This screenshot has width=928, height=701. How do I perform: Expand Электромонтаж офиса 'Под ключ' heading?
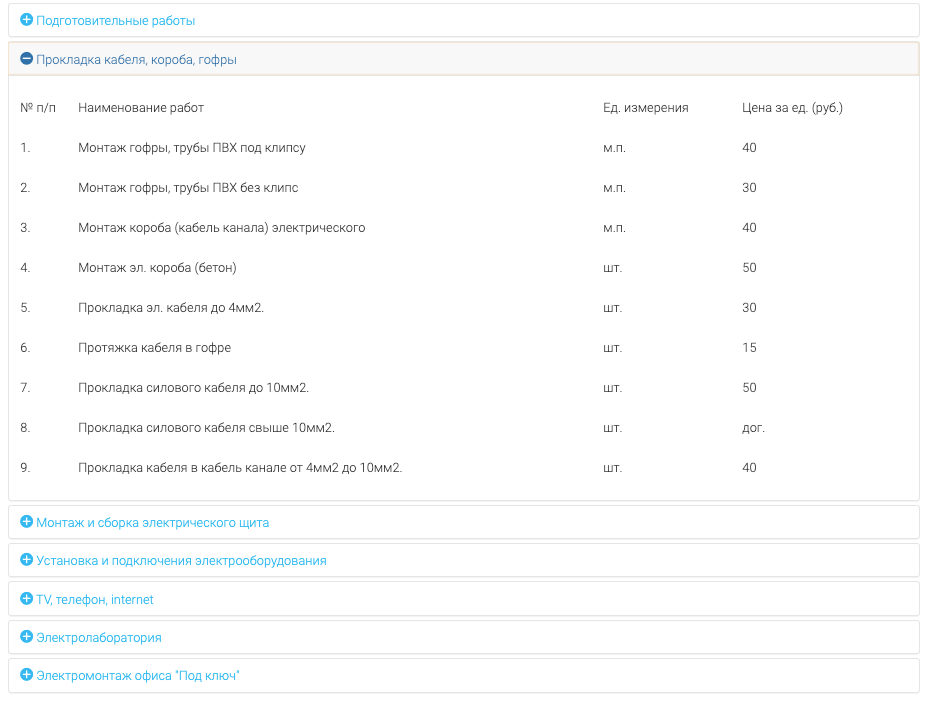tap(138, 676)
